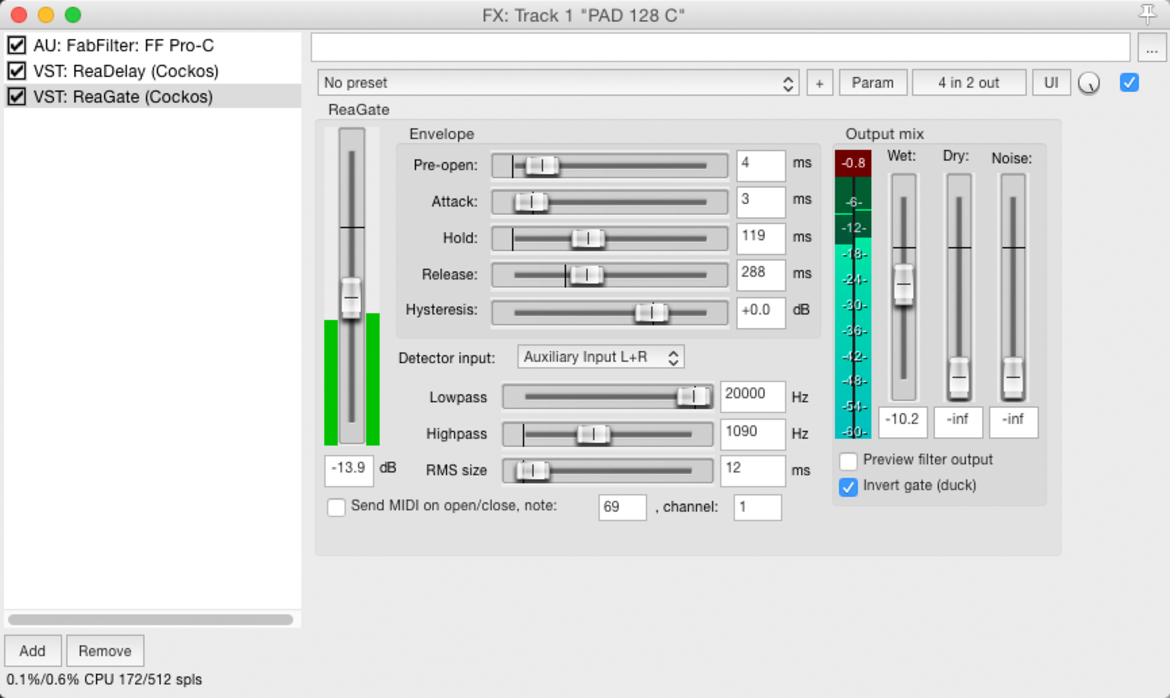Click the Highpass frequency field showing 1090
The width and height of the screenshot is (1170, 698).
coord(752,434)
